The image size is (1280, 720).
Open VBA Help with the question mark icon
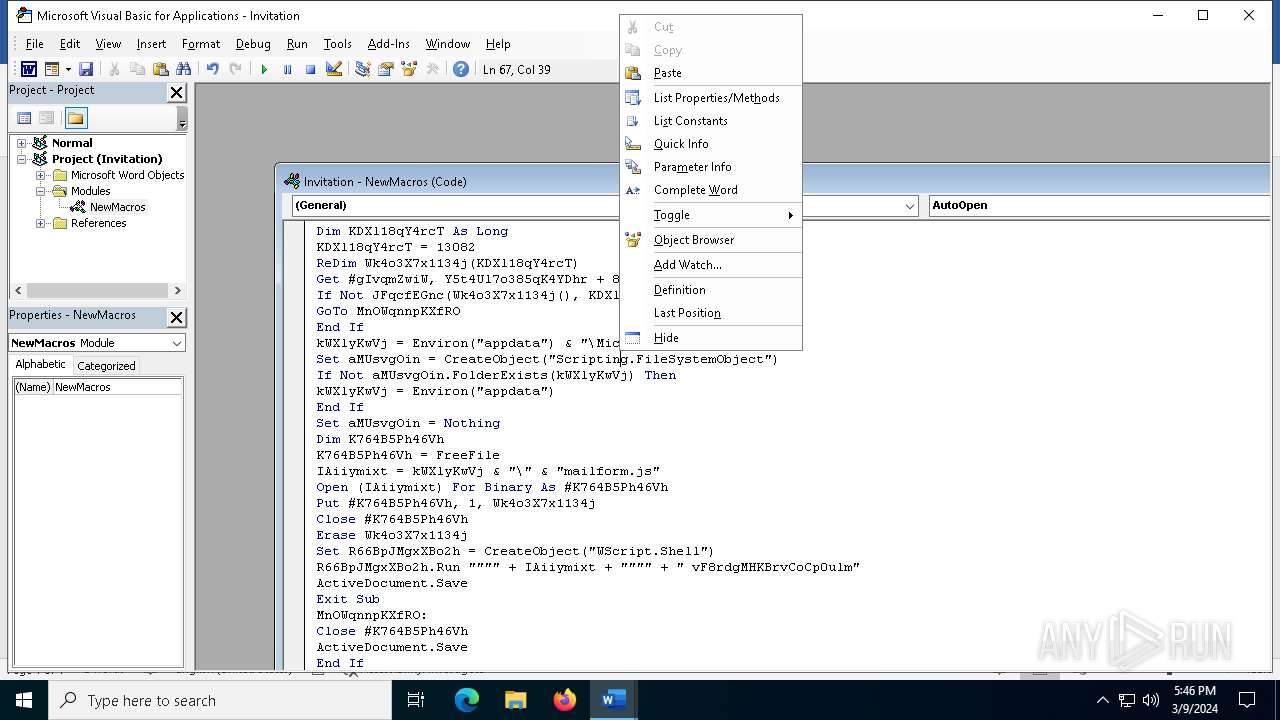[x=461, y=69]
